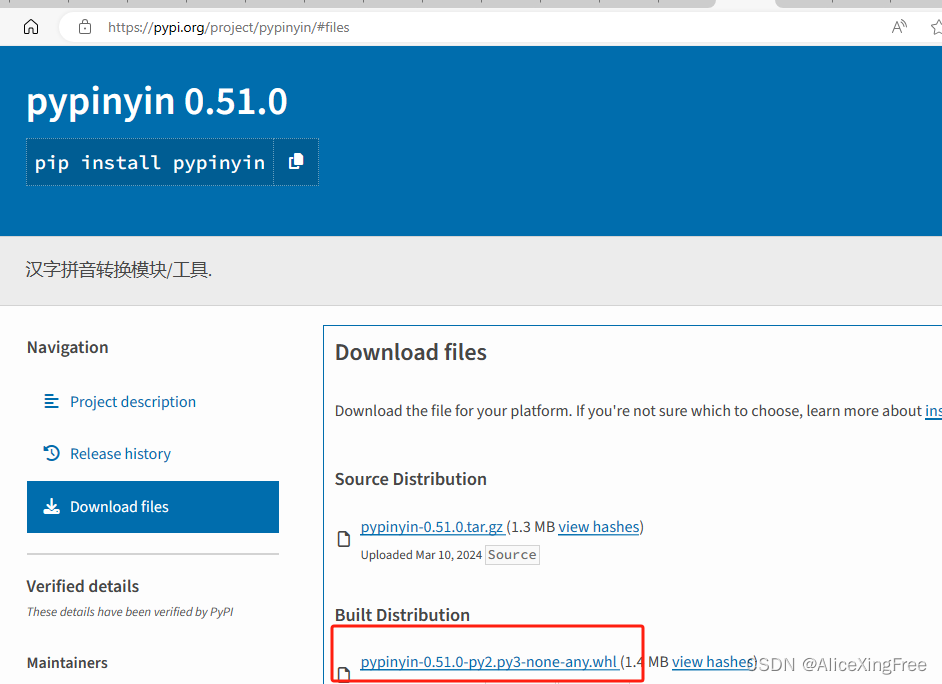Click the Project description list icon

pyautogui.click(x=52, y=401)
